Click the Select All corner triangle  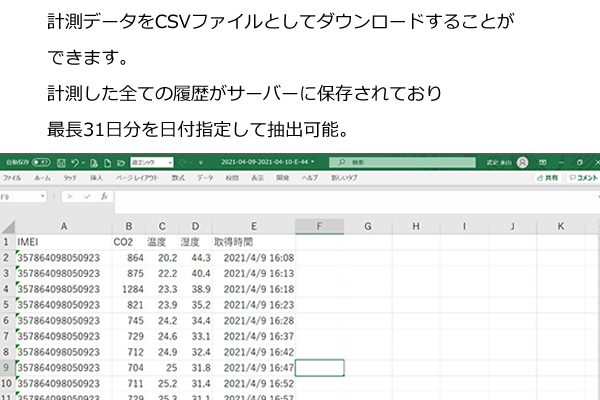pyautogui.click(x=8, y=227)
